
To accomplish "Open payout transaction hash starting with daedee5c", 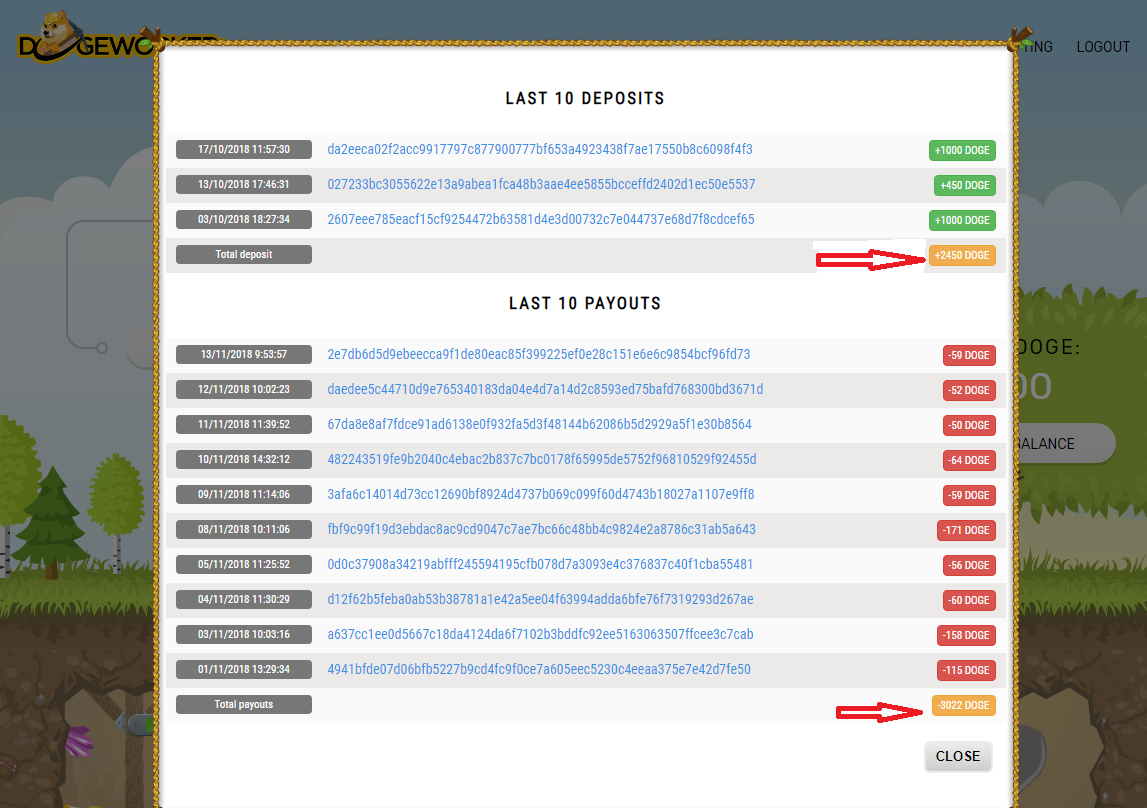I will coord(545,390).
